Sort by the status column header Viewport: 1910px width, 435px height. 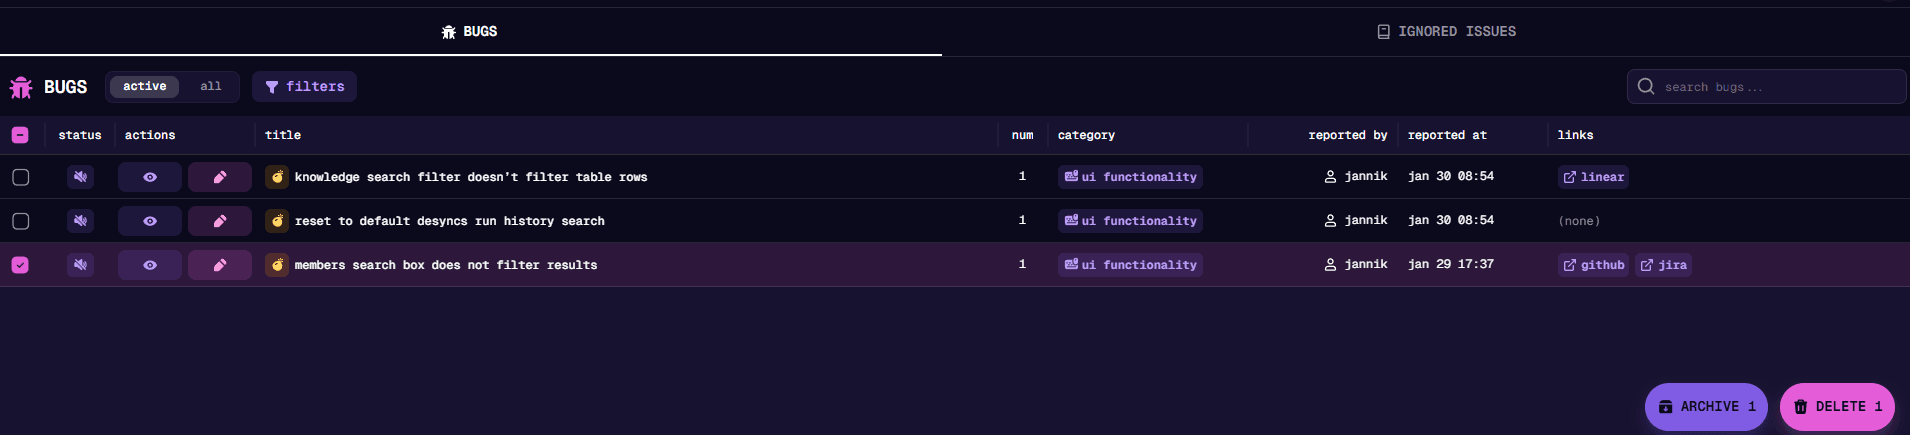[x=80, y=135]
